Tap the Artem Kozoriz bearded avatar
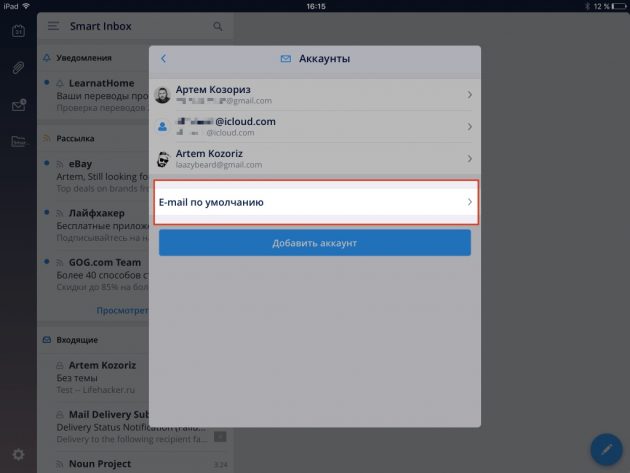 (162, 159)
